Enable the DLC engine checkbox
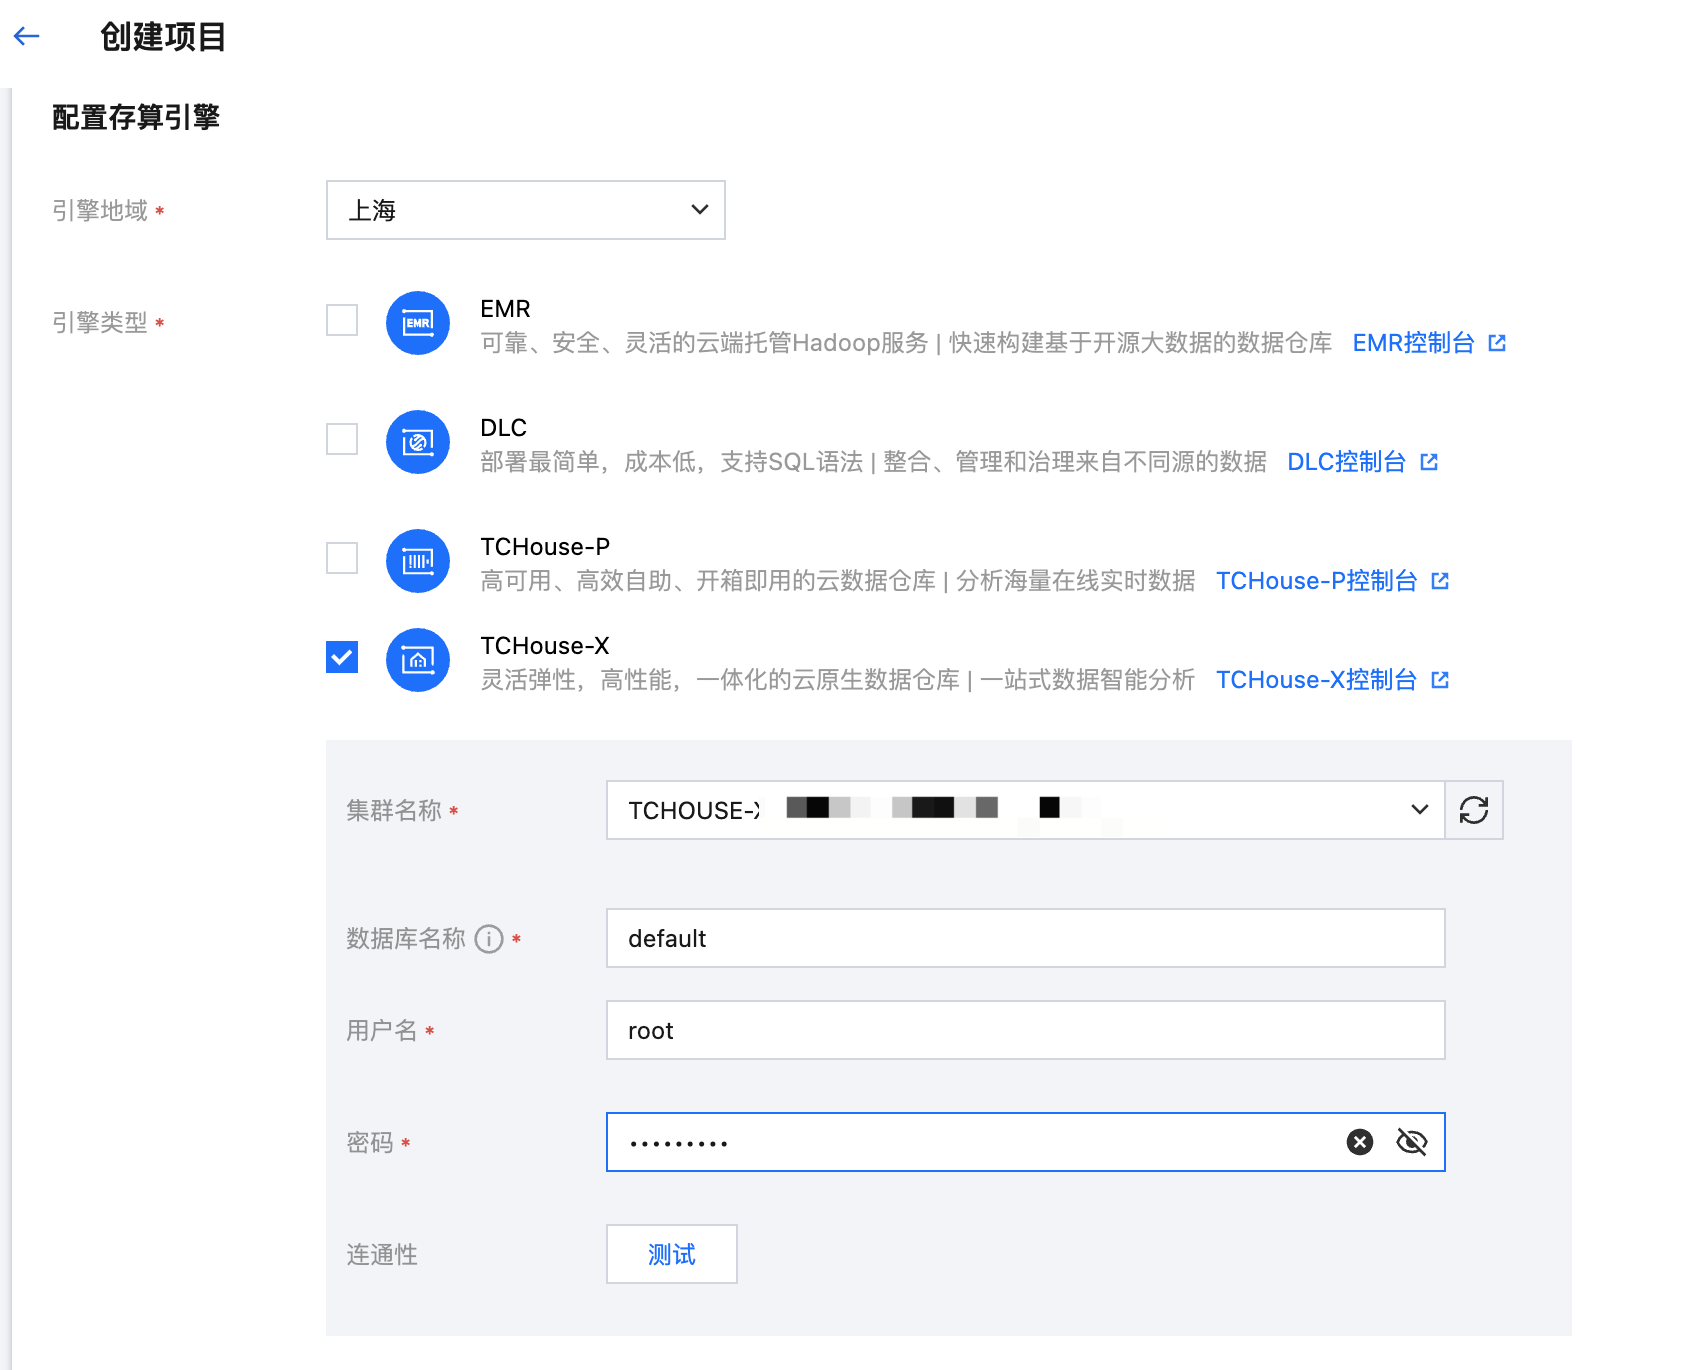Image resolution: width=1692 pixels, height=1370 pixels. (x=342, y=439)
